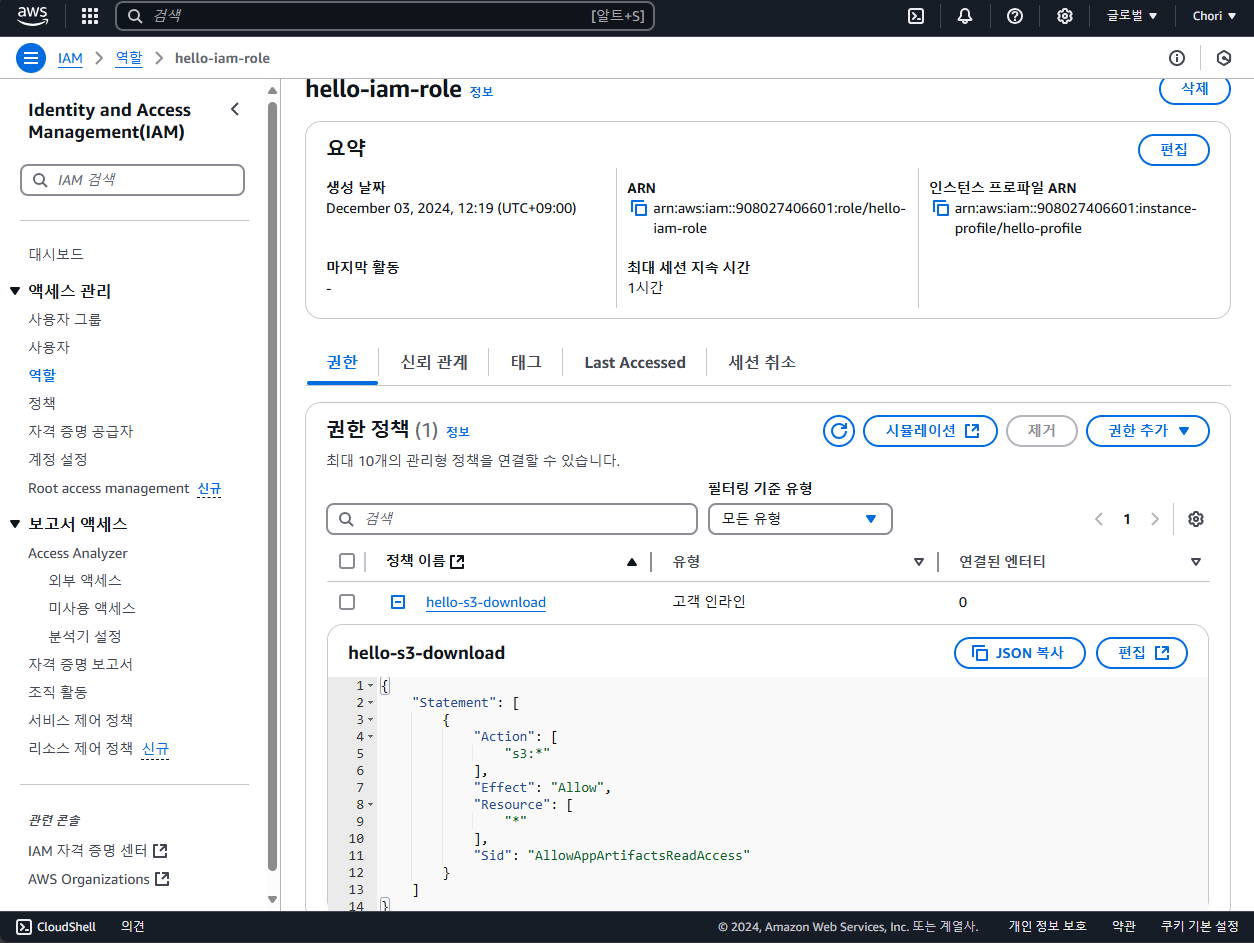Screen dimensions: 1254x943
Task: Check the hello-s3-download policy checkbox
Action: point(347,602)
